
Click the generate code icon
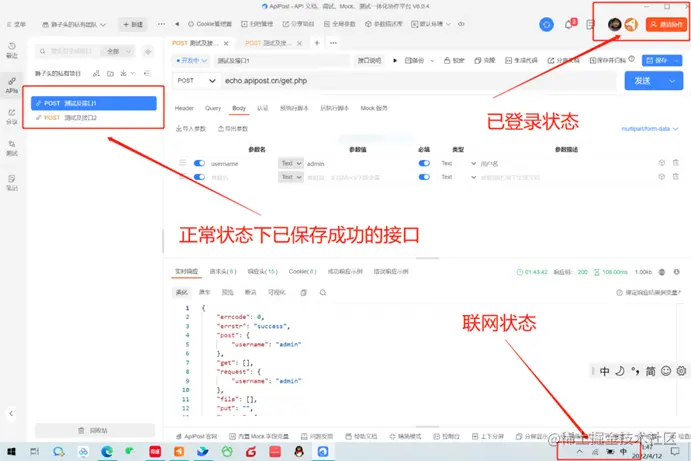pyautogui.click(x=508, y=60)
